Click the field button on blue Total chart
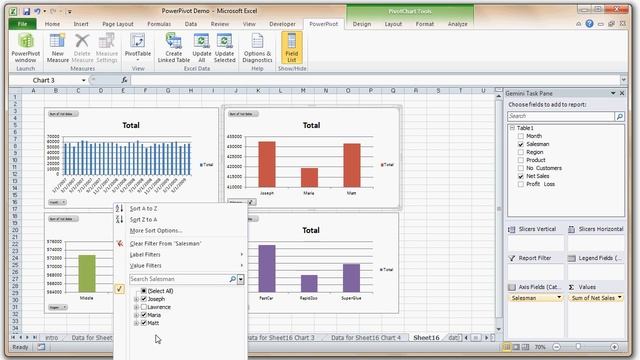Screen dimensions: 640x360 (x=57, y=202)
